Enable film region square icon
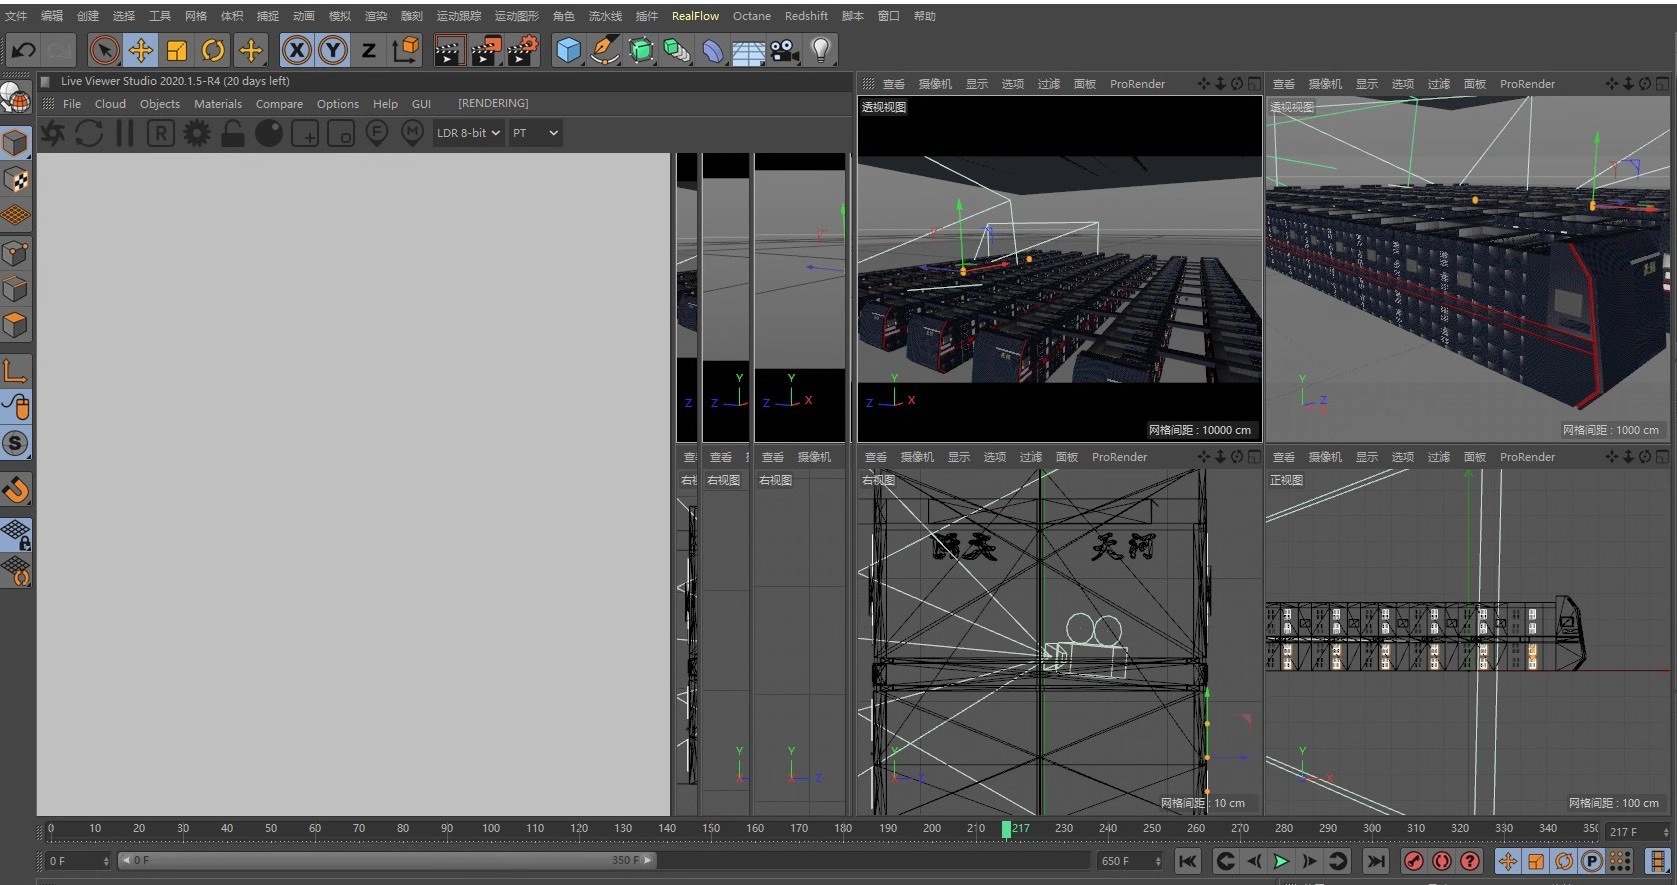This screenshot has width=1677, height=885. tap(341, 133)
